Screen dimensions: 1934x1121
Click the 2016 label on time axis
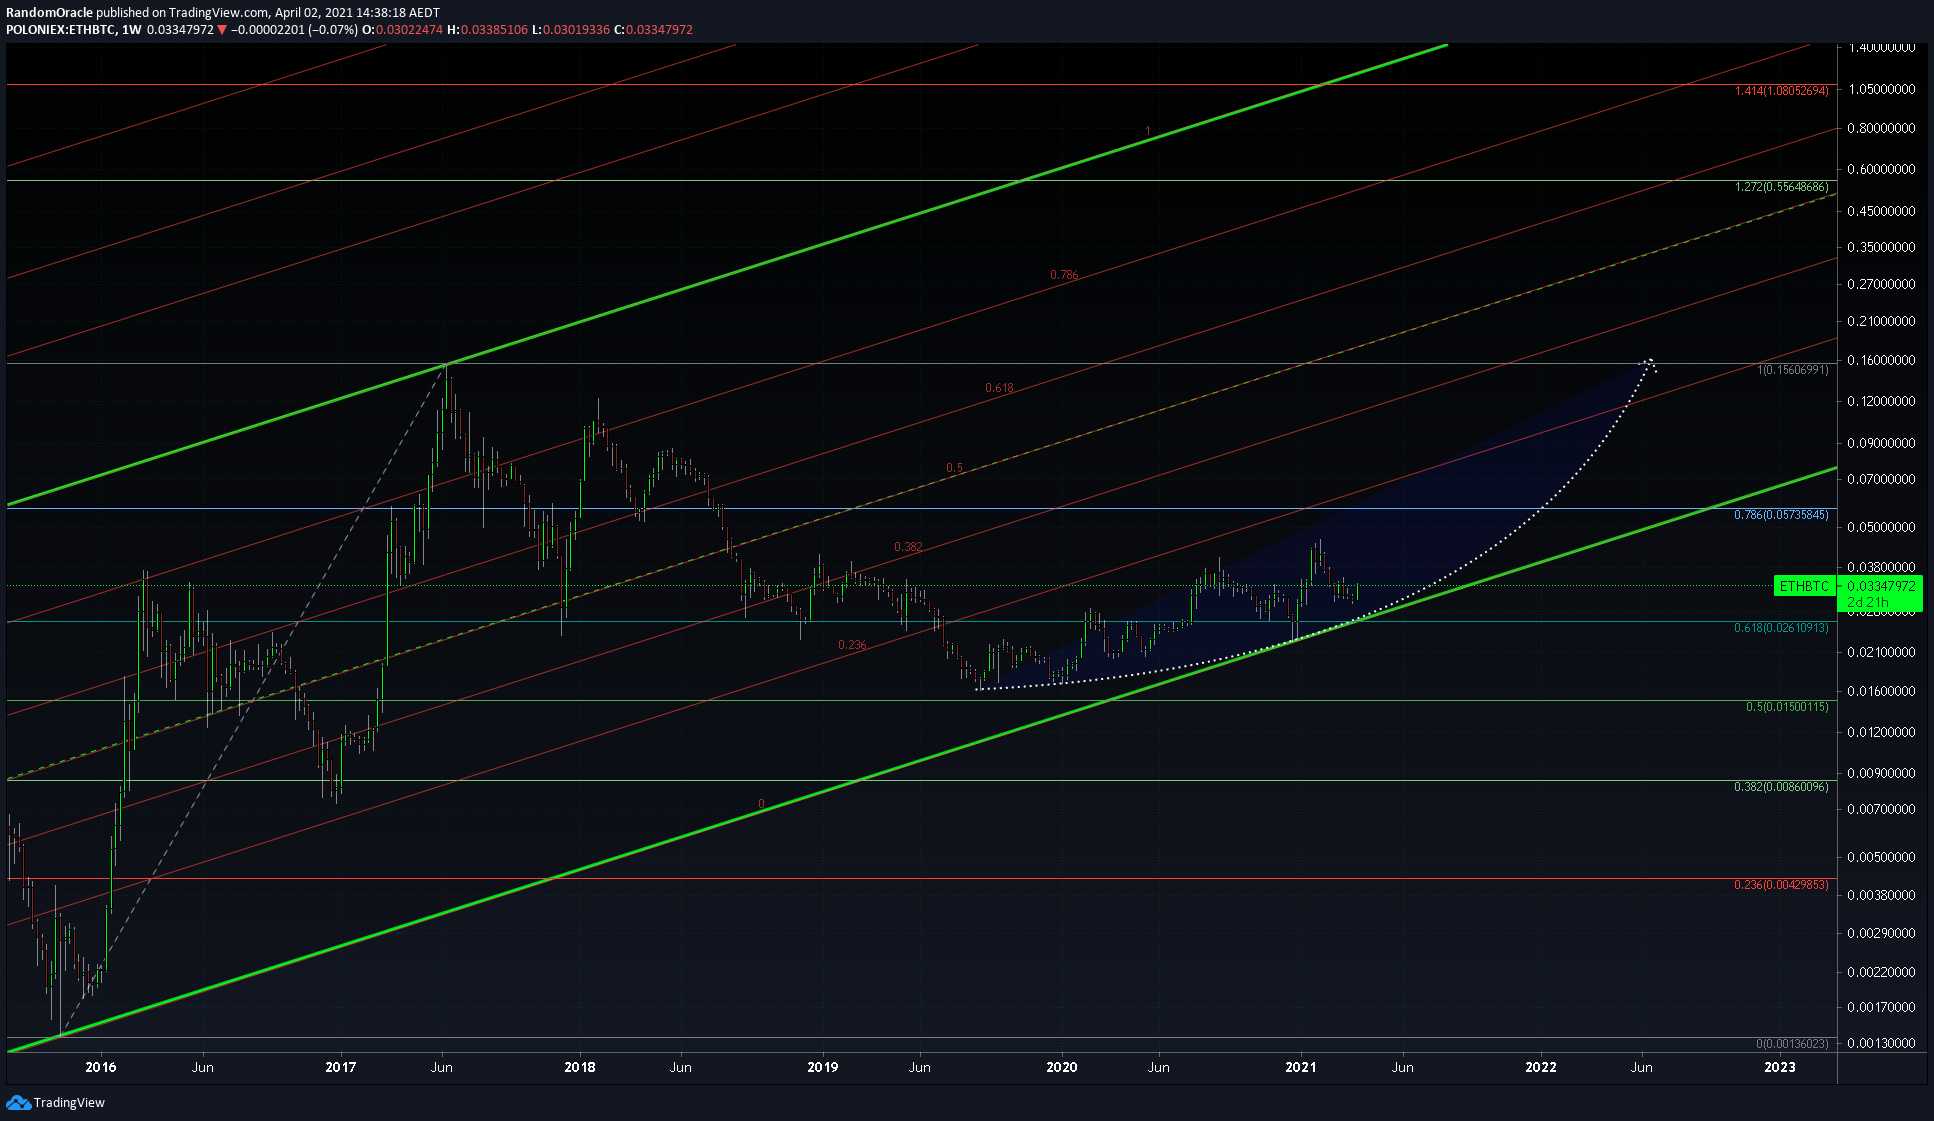[101, 1067]
